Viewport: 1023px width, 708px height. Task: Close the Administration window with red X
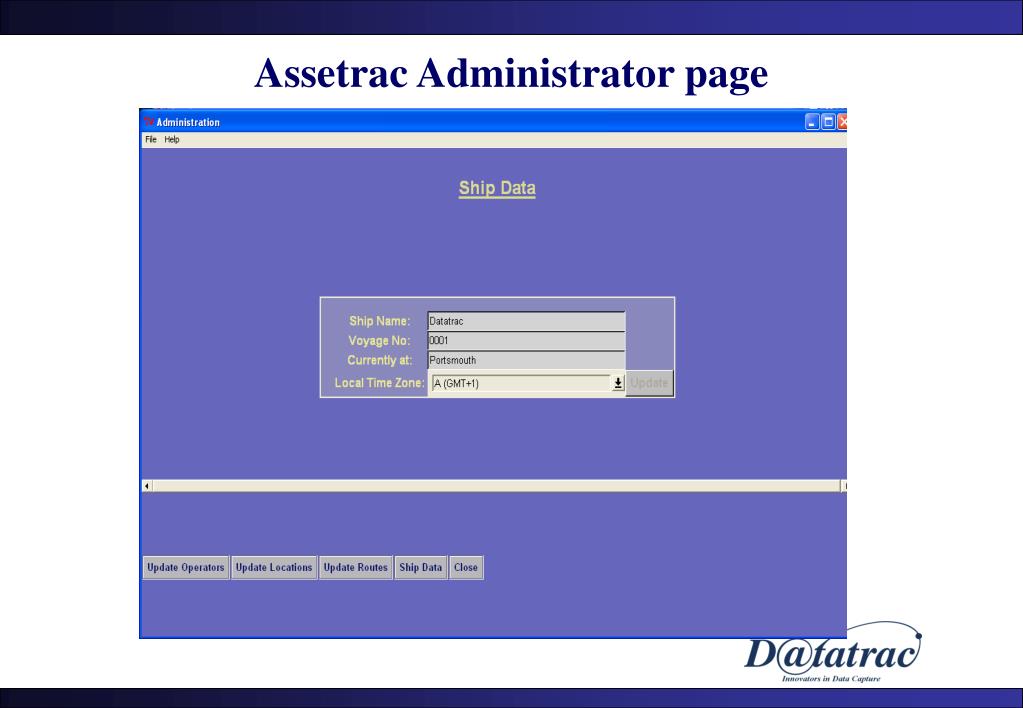842,122
